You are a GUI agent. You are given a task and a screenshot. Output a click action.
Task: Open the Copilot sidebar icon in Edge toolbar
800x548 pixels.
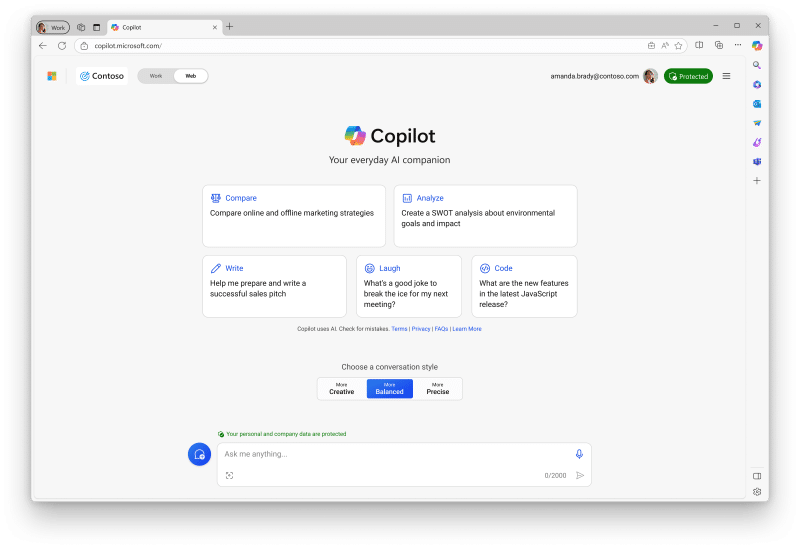[x=757, y=45]
